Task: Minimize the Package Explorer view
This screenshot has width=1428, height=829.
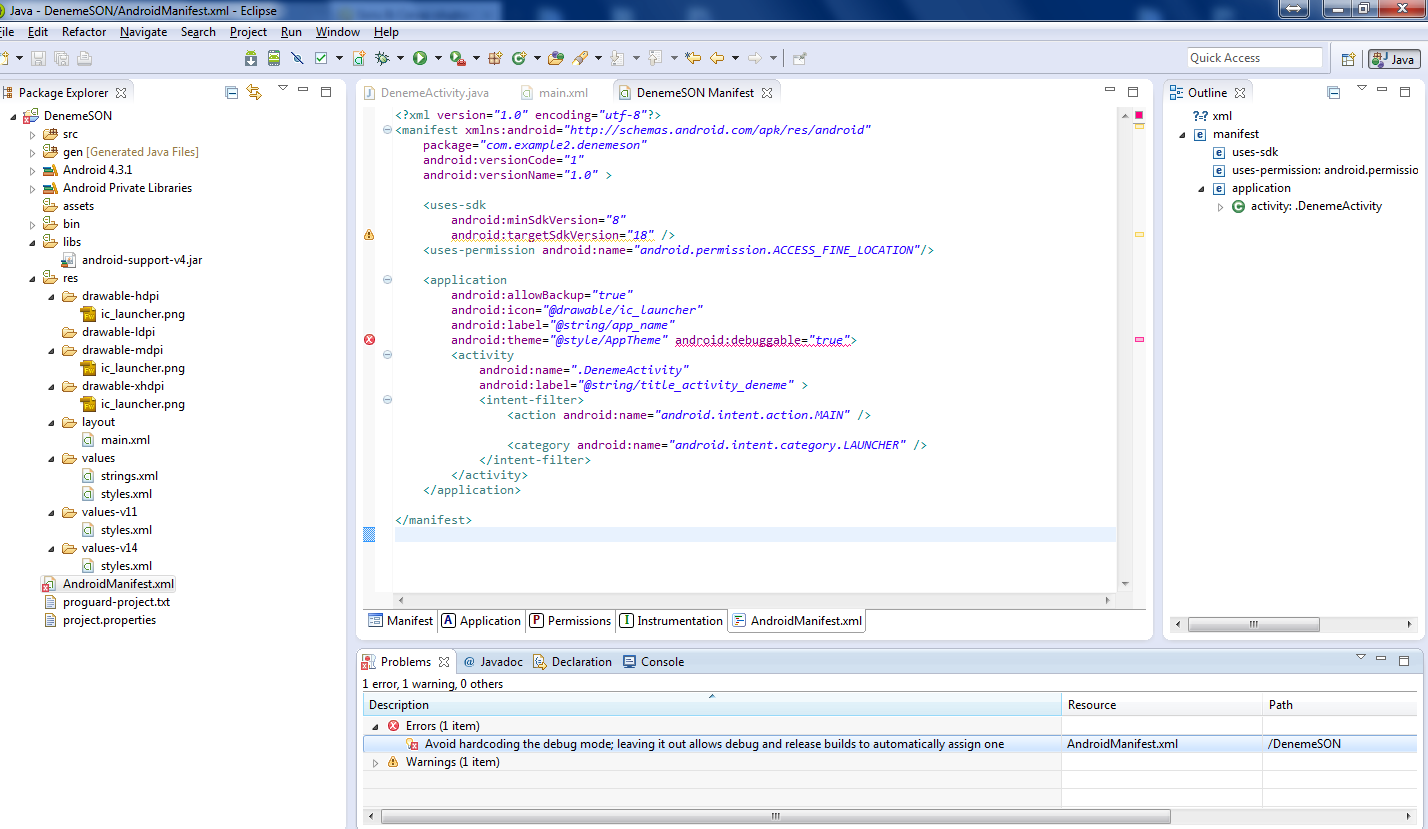Action: click(x=303, y=91)
